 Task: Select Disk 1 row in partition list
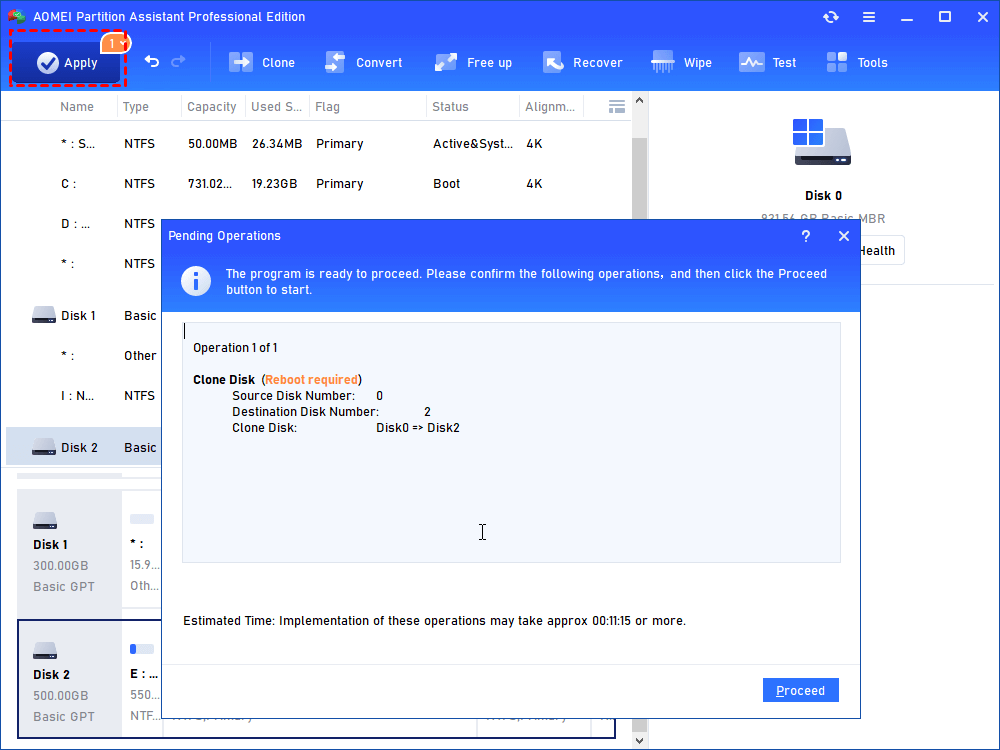coord(84,316)
